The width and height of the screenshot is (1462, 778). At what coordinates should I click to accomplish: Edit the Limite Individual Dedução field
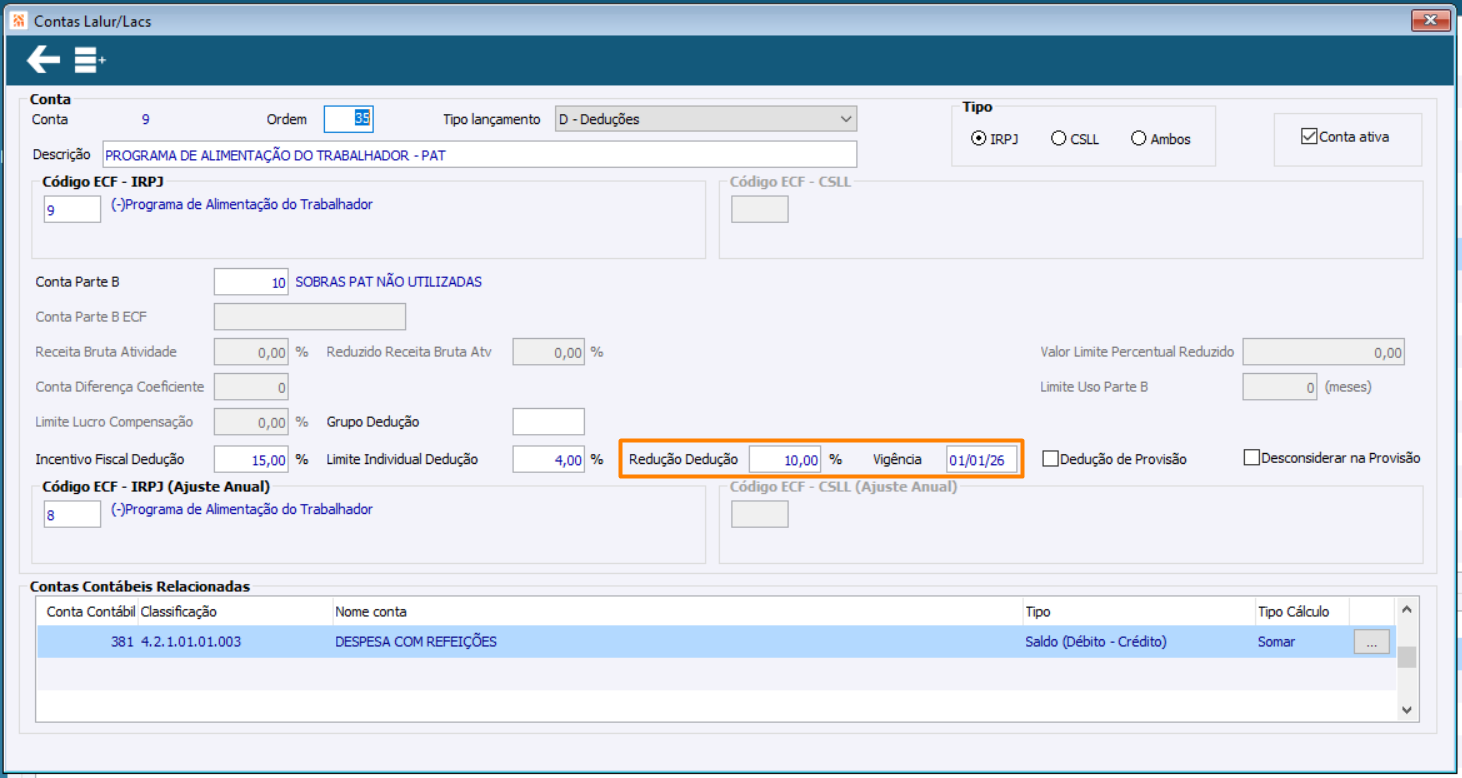(548, 460)
